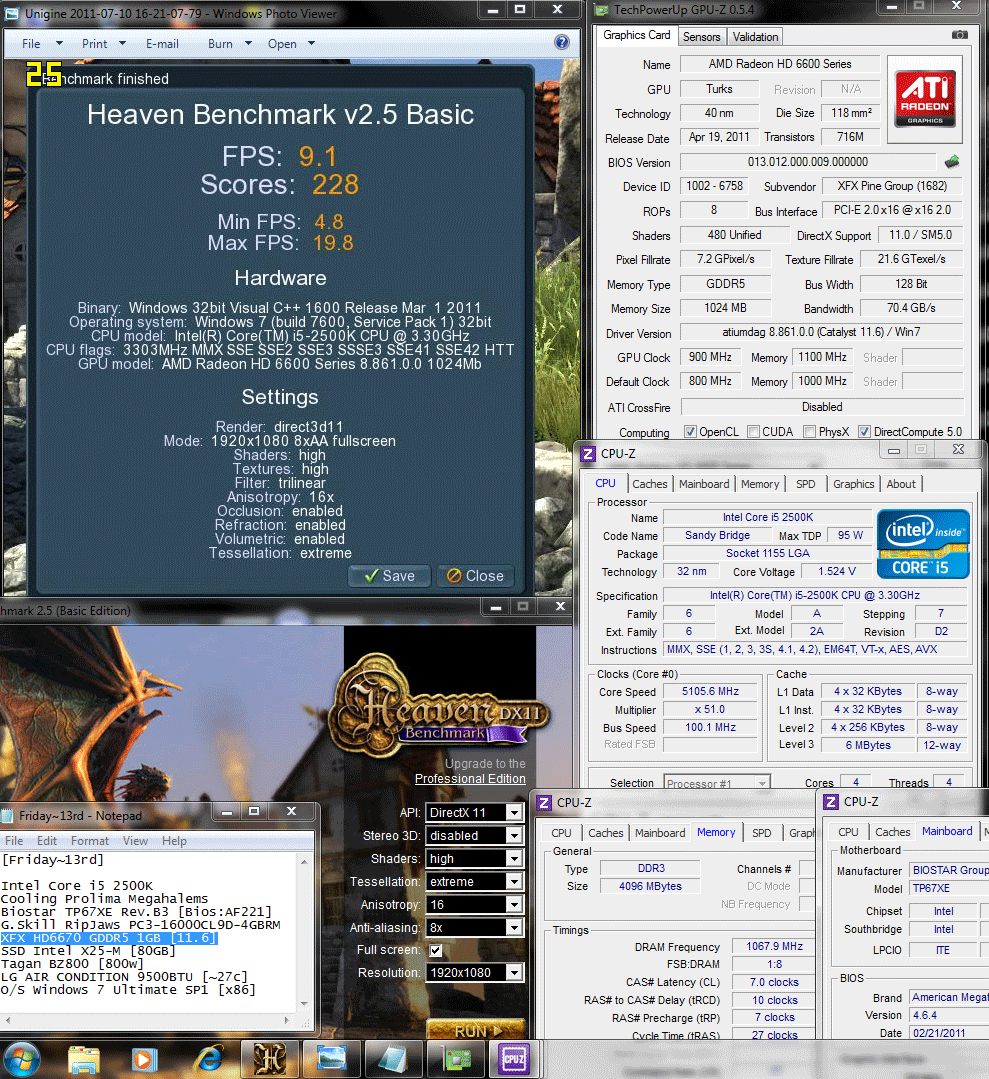Click the GPU-Z title bar icon

click(602, 10)
